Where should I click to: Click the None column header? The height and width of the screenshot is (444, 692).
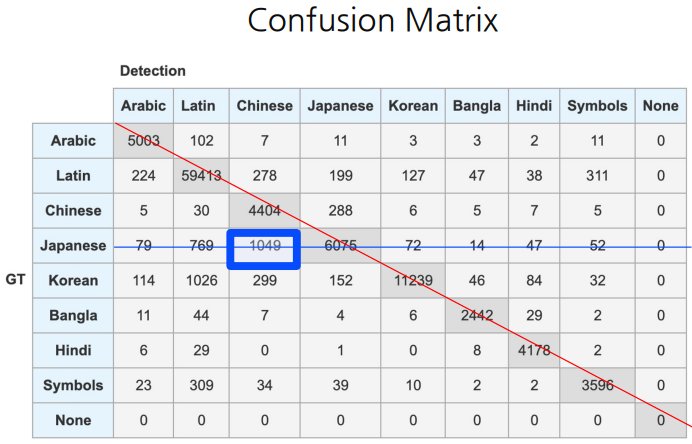pyautogui.click(x=661, y=106)
